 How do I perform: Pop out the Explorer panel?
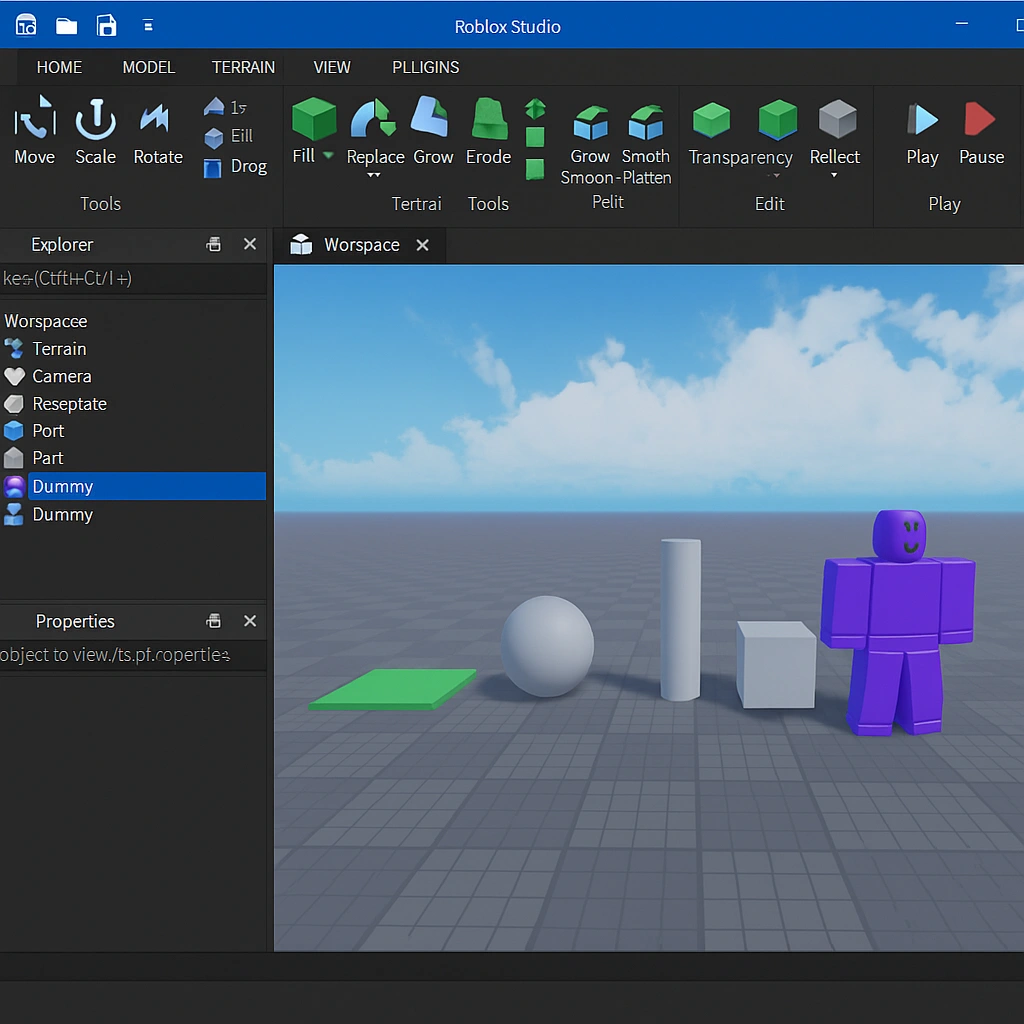coord(214,244)
